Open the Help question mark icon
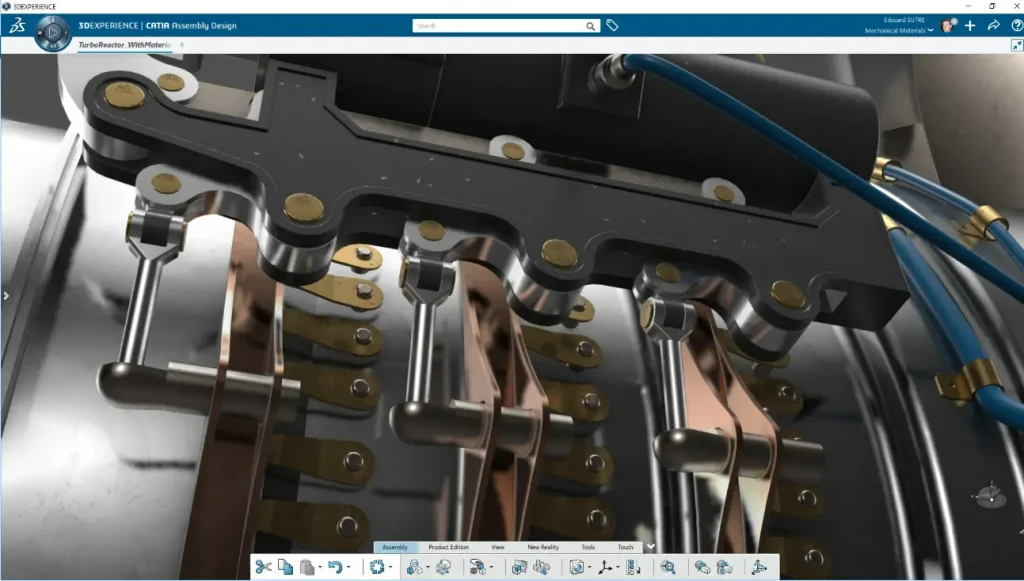 [x=1017, y=25]
